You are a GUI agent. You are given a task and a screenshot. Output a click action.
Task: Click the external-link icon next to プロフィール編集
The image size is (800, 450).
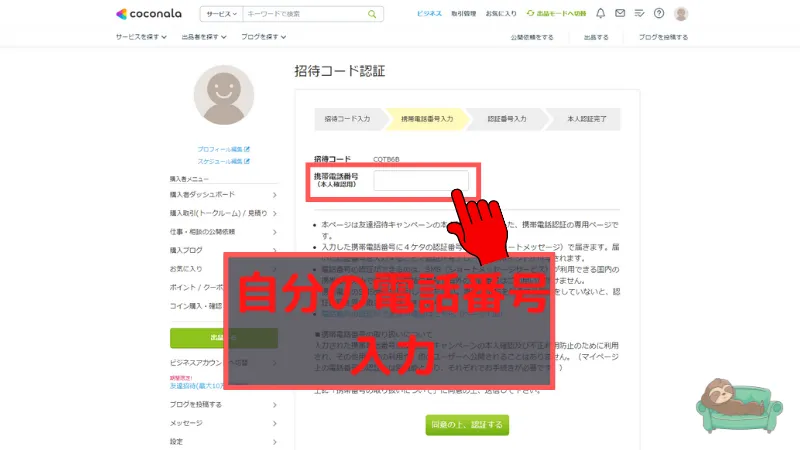click(x=247, y=149)
